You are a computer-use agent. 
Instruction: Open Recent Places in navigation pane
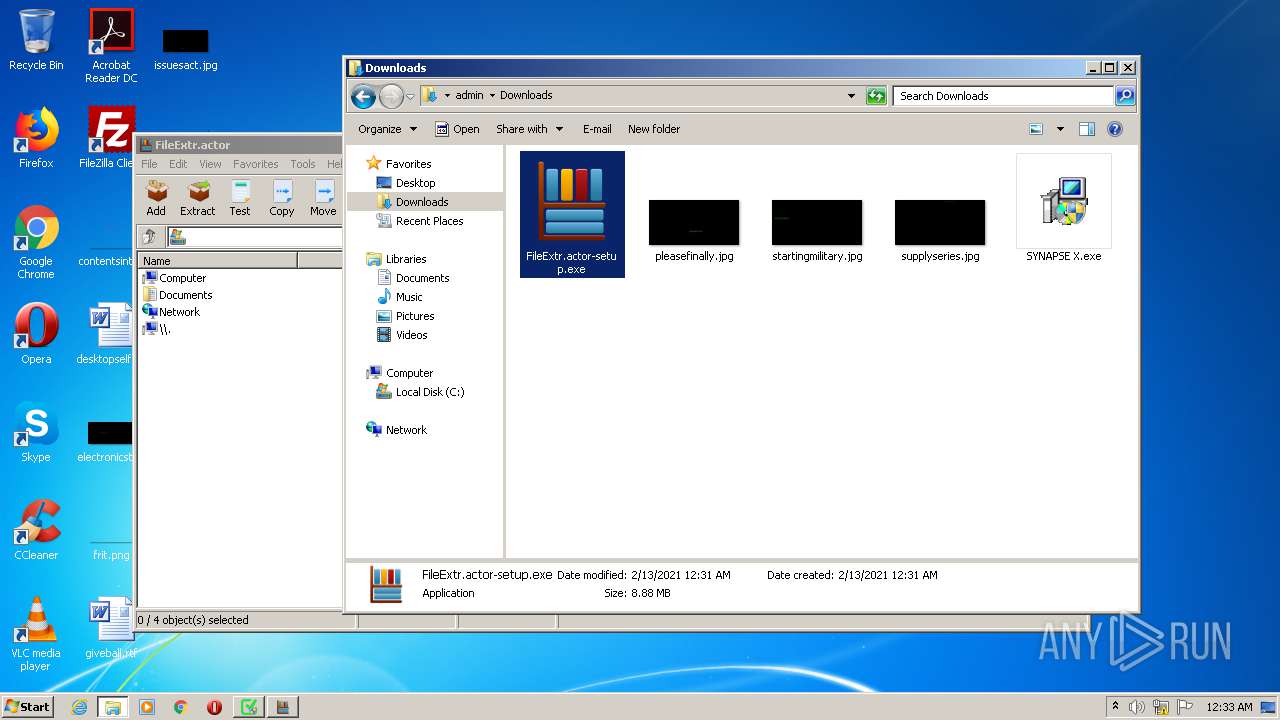click(429, 221)
